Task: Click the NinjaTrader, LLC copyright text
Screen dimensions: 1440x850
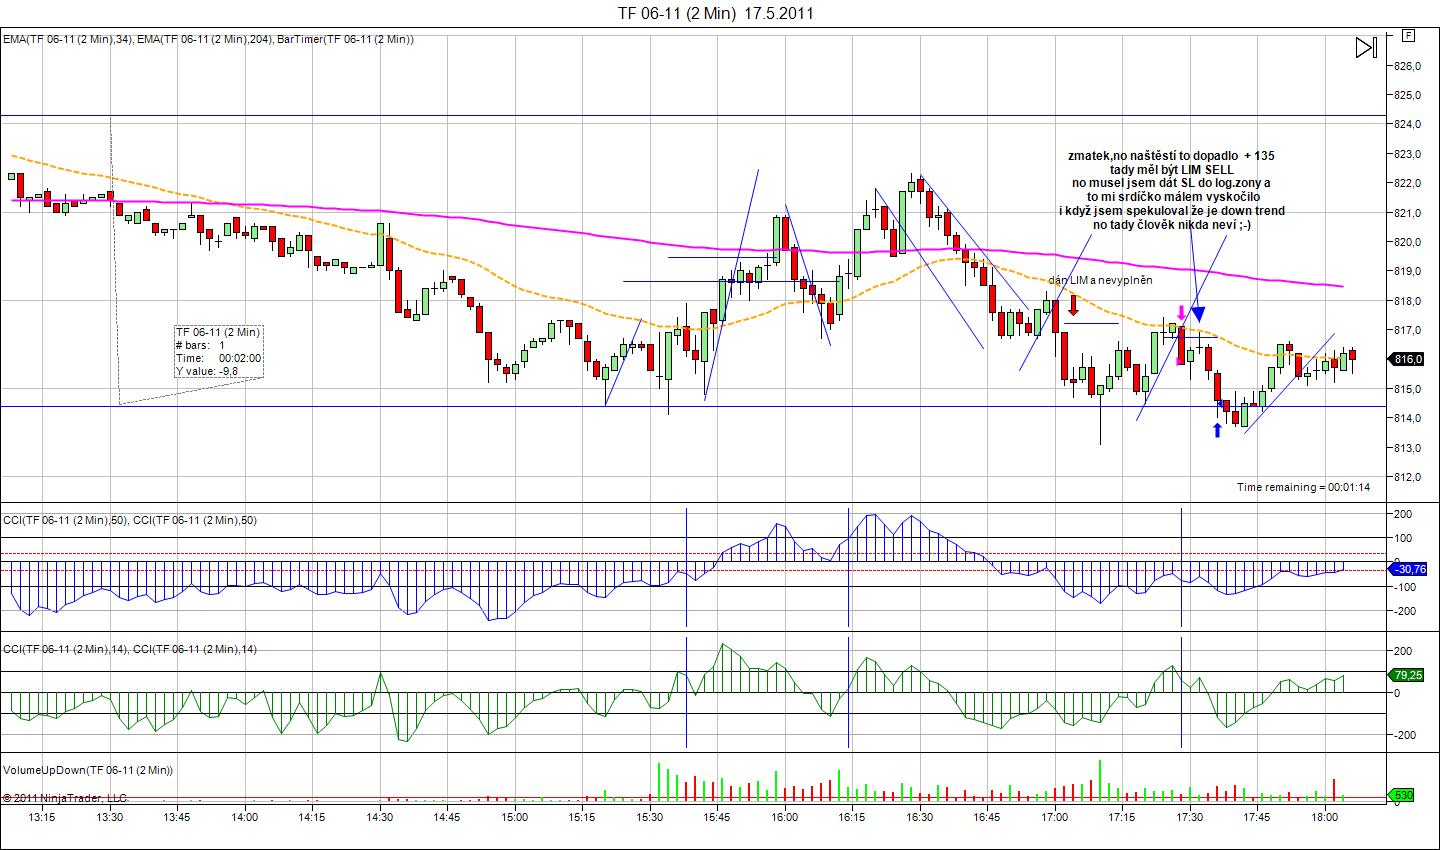Action: pos(66,798)
